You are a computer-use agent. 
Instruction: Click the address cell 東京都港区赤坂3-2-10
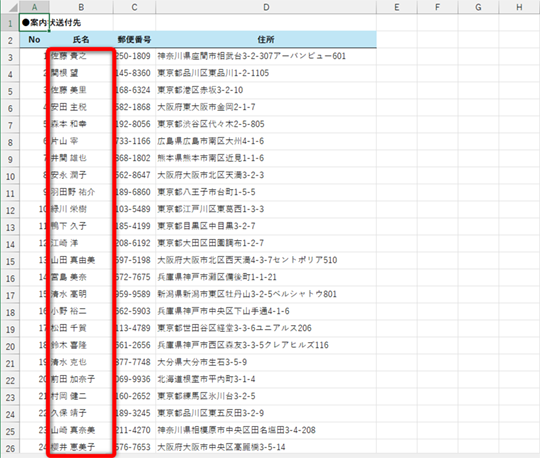tap(266, 91)
